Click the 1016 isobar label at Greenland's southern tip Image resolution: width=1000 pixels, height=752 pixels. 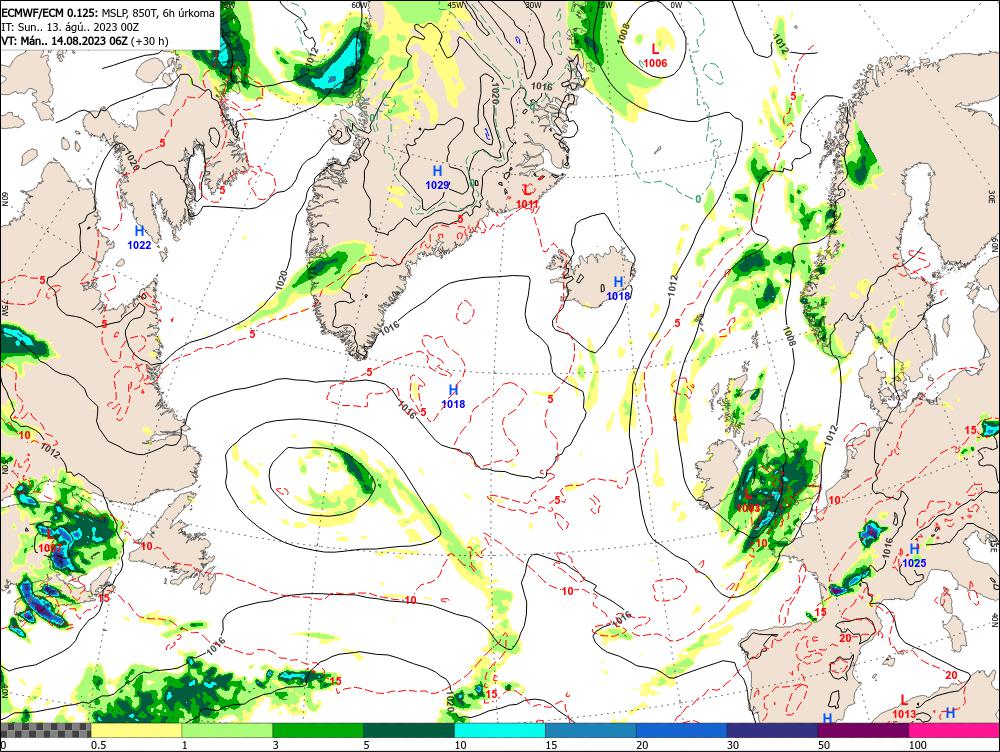[x=389, y=327]
